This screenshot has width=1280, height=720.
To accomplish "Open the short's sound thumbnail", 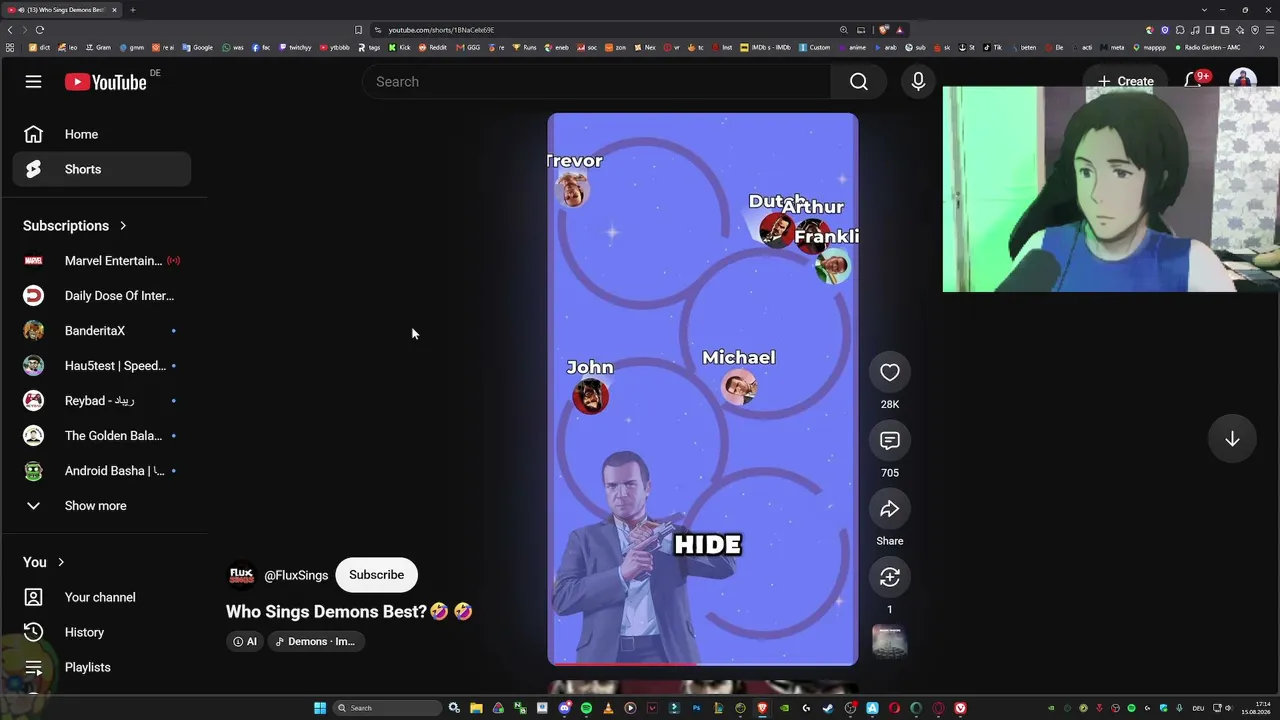I will click(890, 642).
